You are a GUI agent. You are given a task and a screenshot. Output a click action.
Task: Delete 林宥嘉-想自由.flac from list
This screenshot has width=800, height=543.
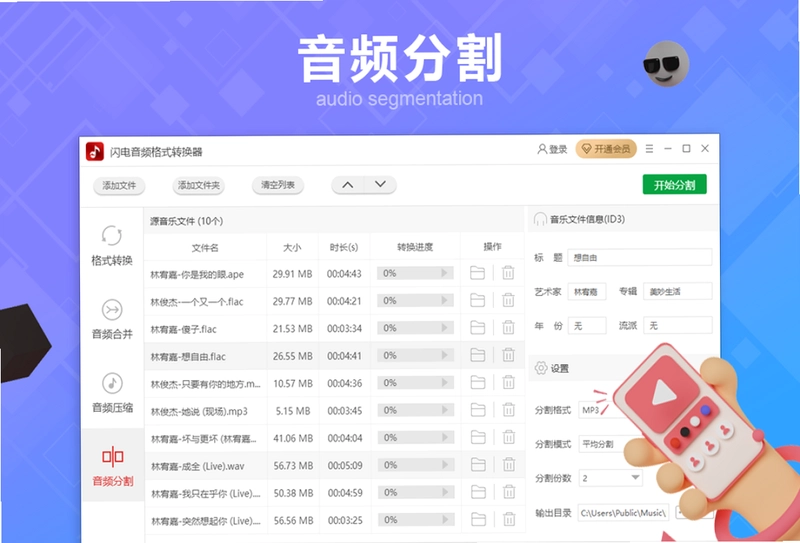point(508,355)
